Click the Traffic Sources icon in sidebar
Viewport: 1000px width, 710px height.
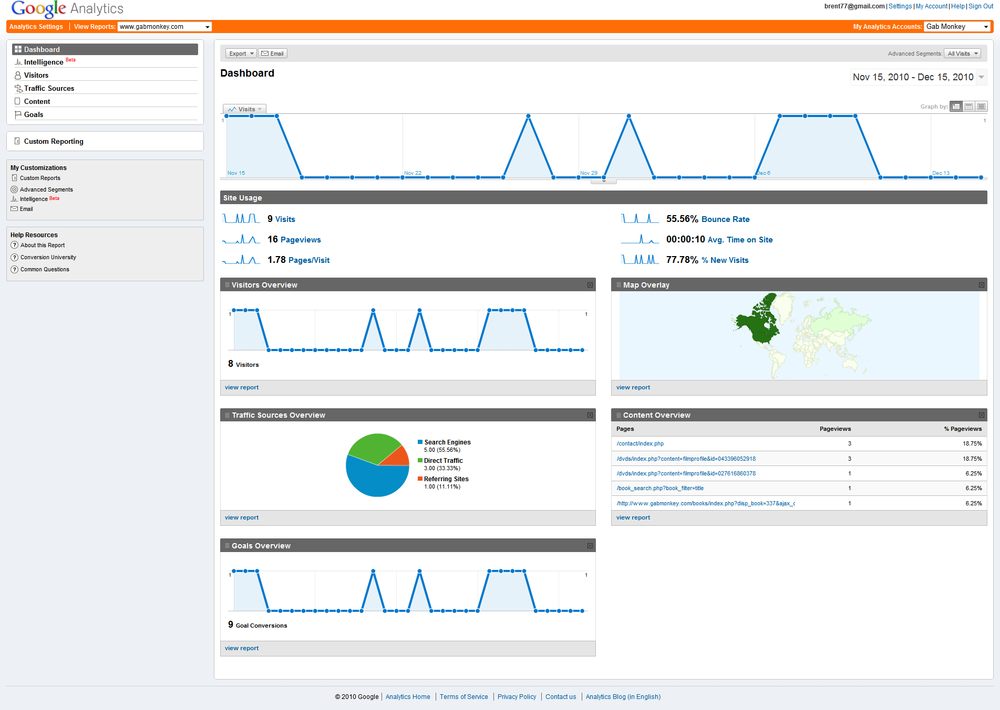[18, 89]
